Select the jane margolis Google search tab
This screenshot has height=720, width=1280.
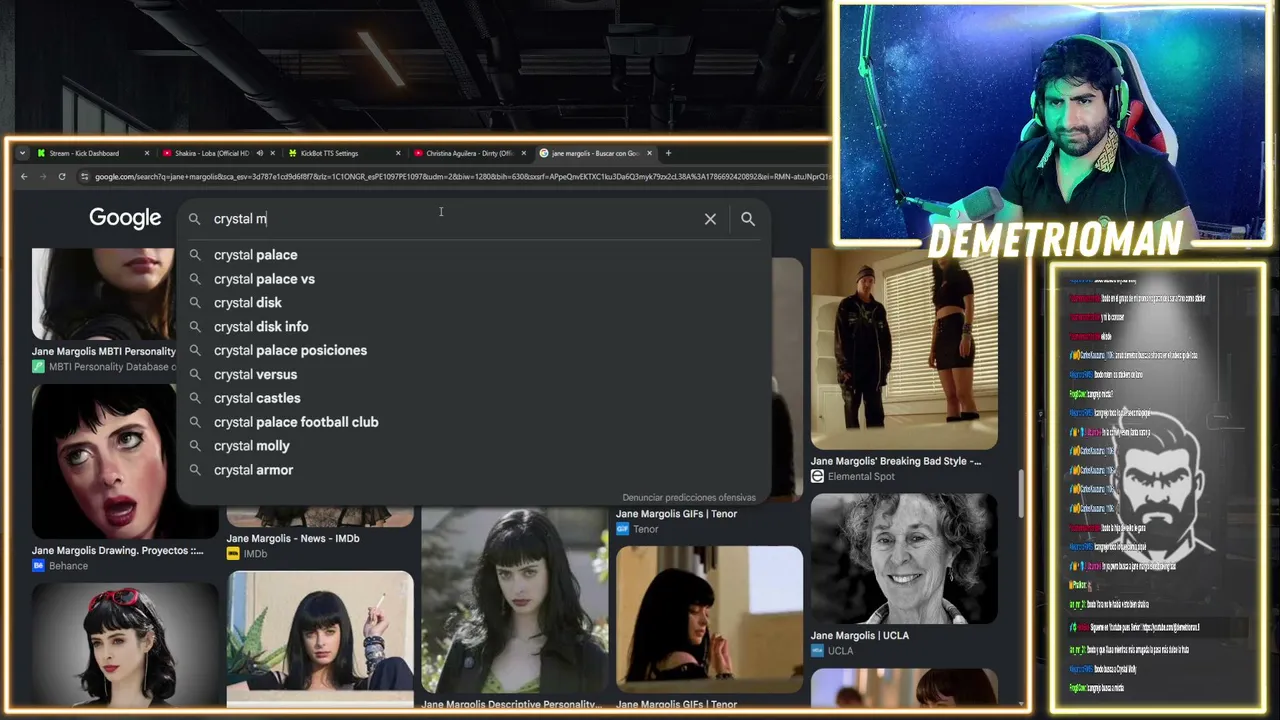pyautogui.click(x=595, y=153)
